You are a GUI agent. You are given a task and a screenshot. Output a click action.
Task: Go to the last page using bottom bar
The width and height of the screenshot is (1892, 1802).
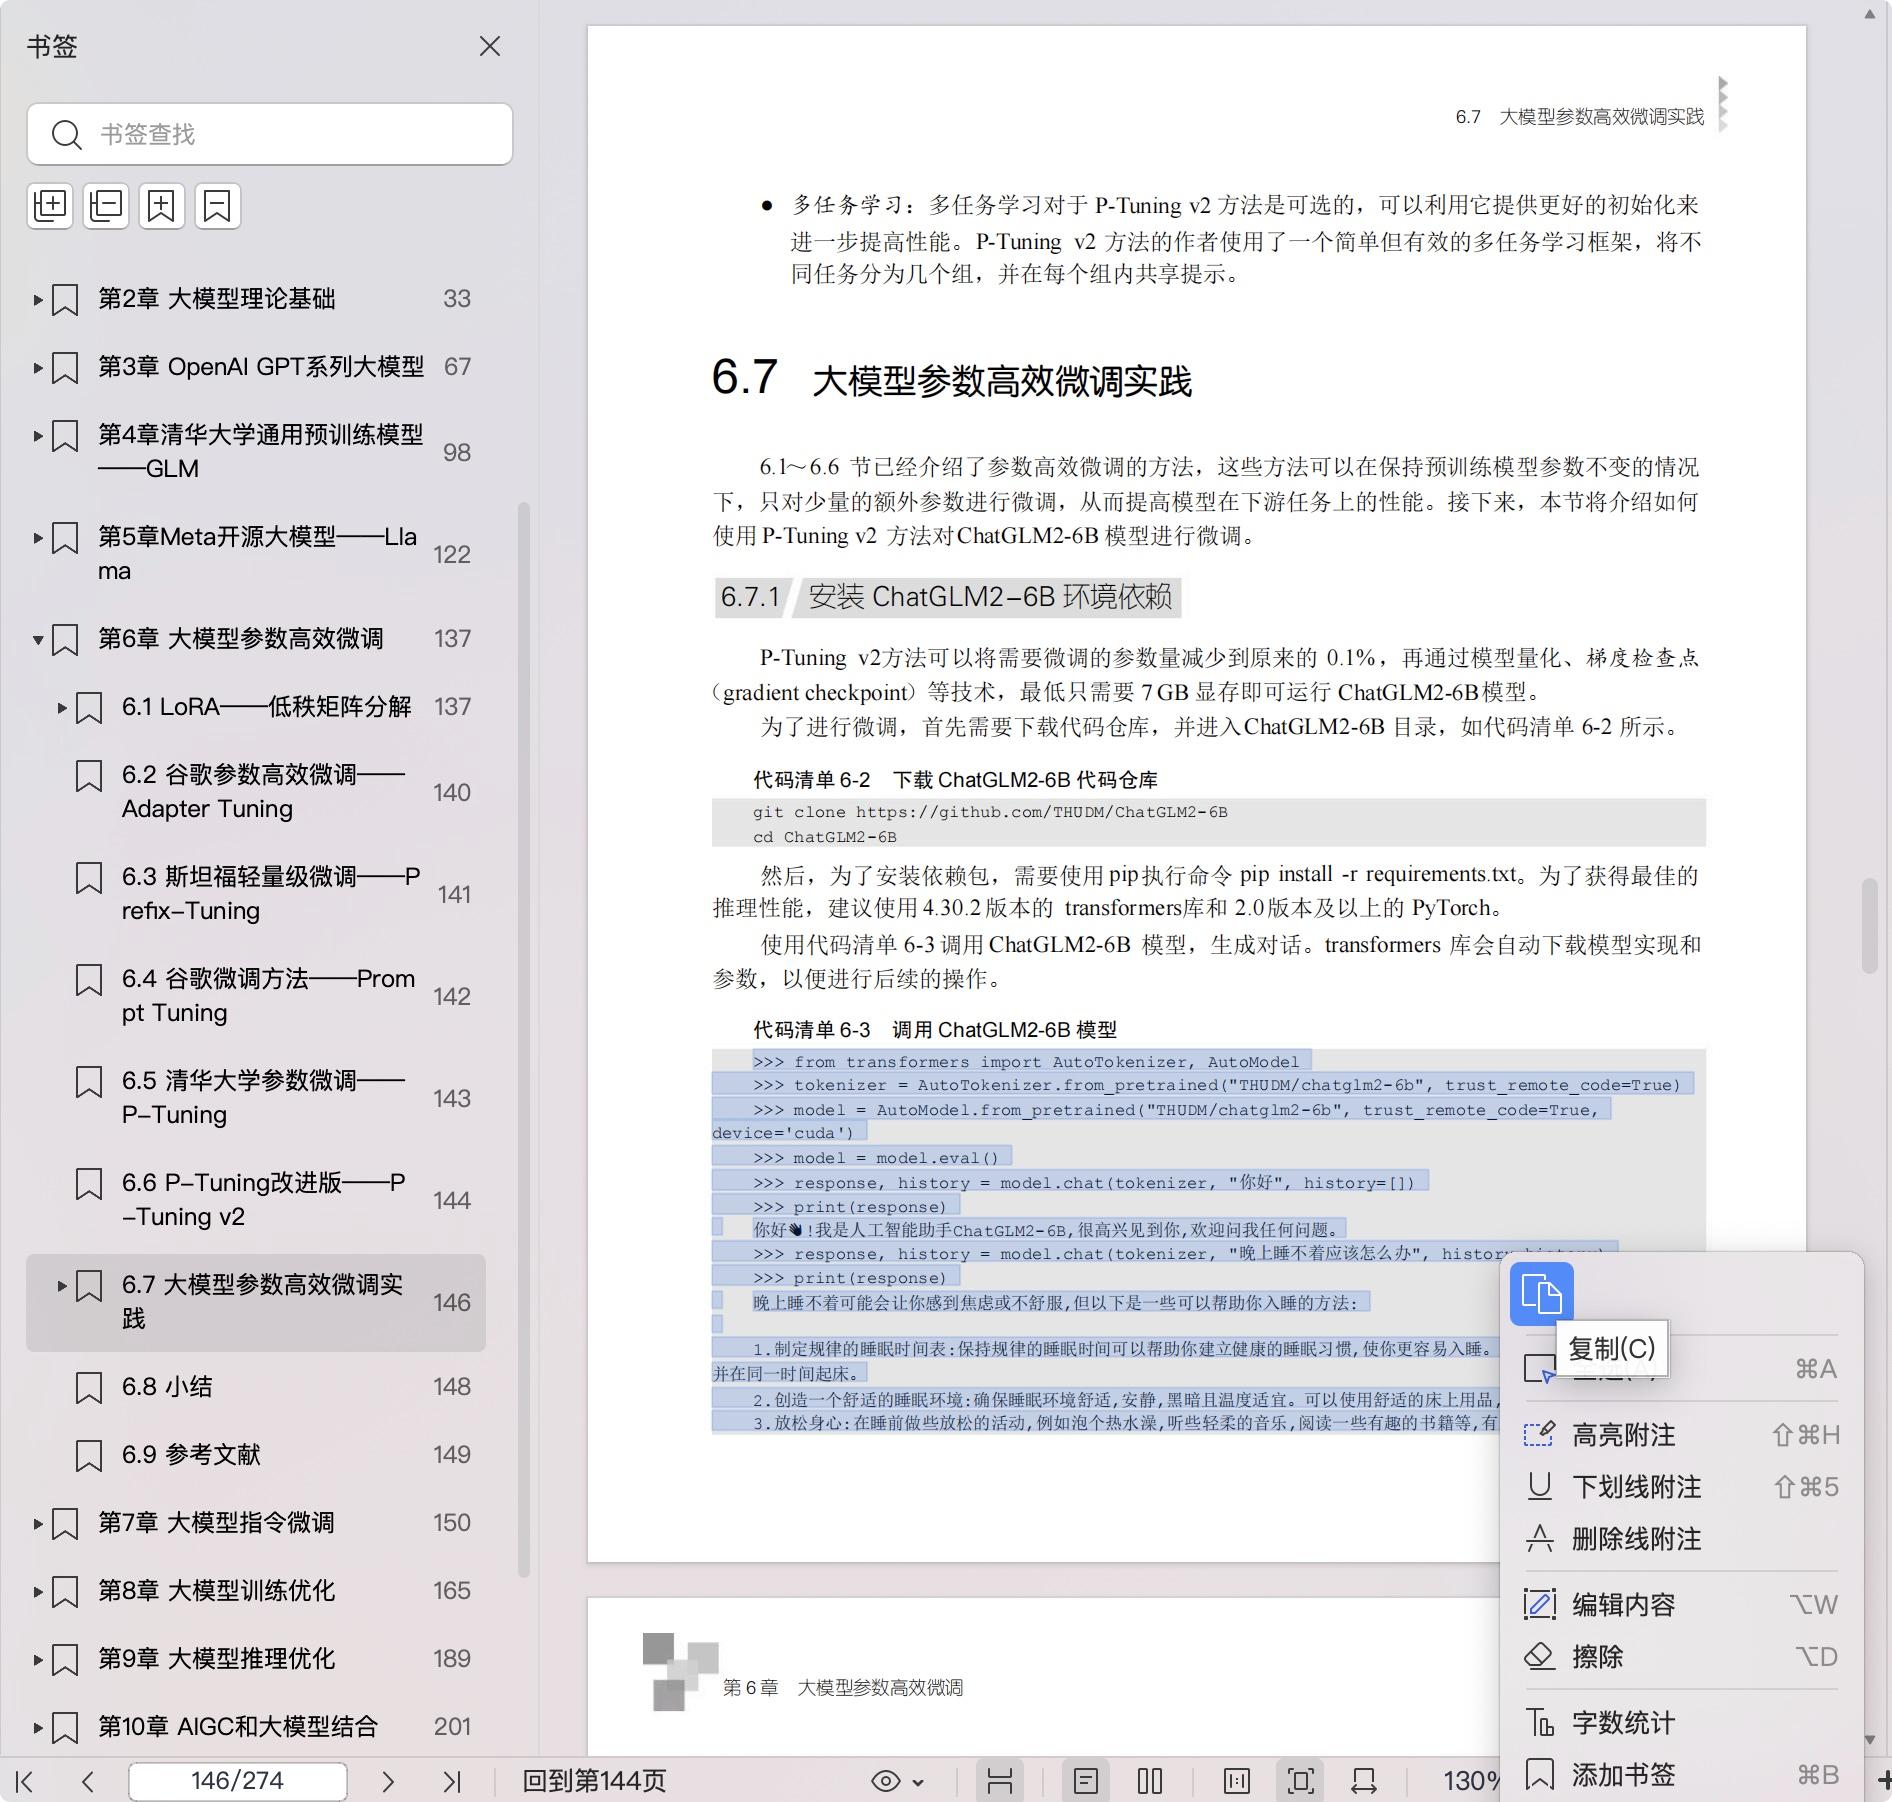452,1781
